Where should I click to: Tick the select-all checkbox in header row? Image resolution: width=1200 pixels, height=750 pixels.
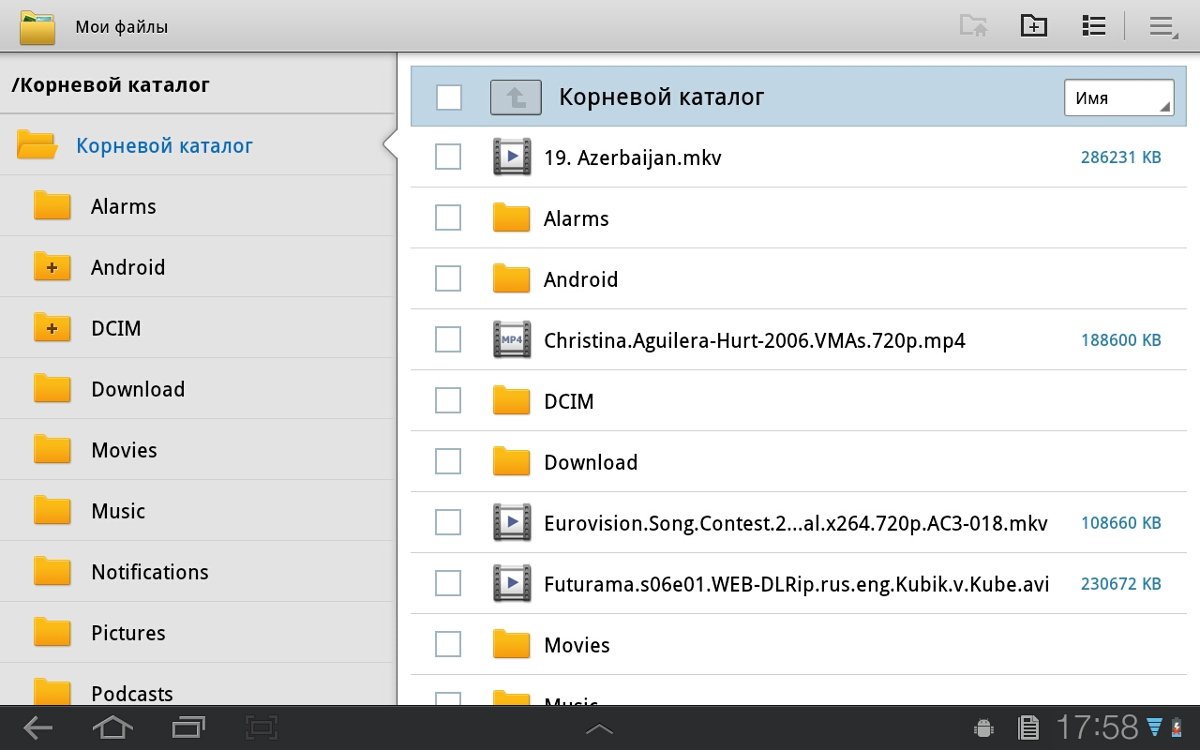pos(449,97)
